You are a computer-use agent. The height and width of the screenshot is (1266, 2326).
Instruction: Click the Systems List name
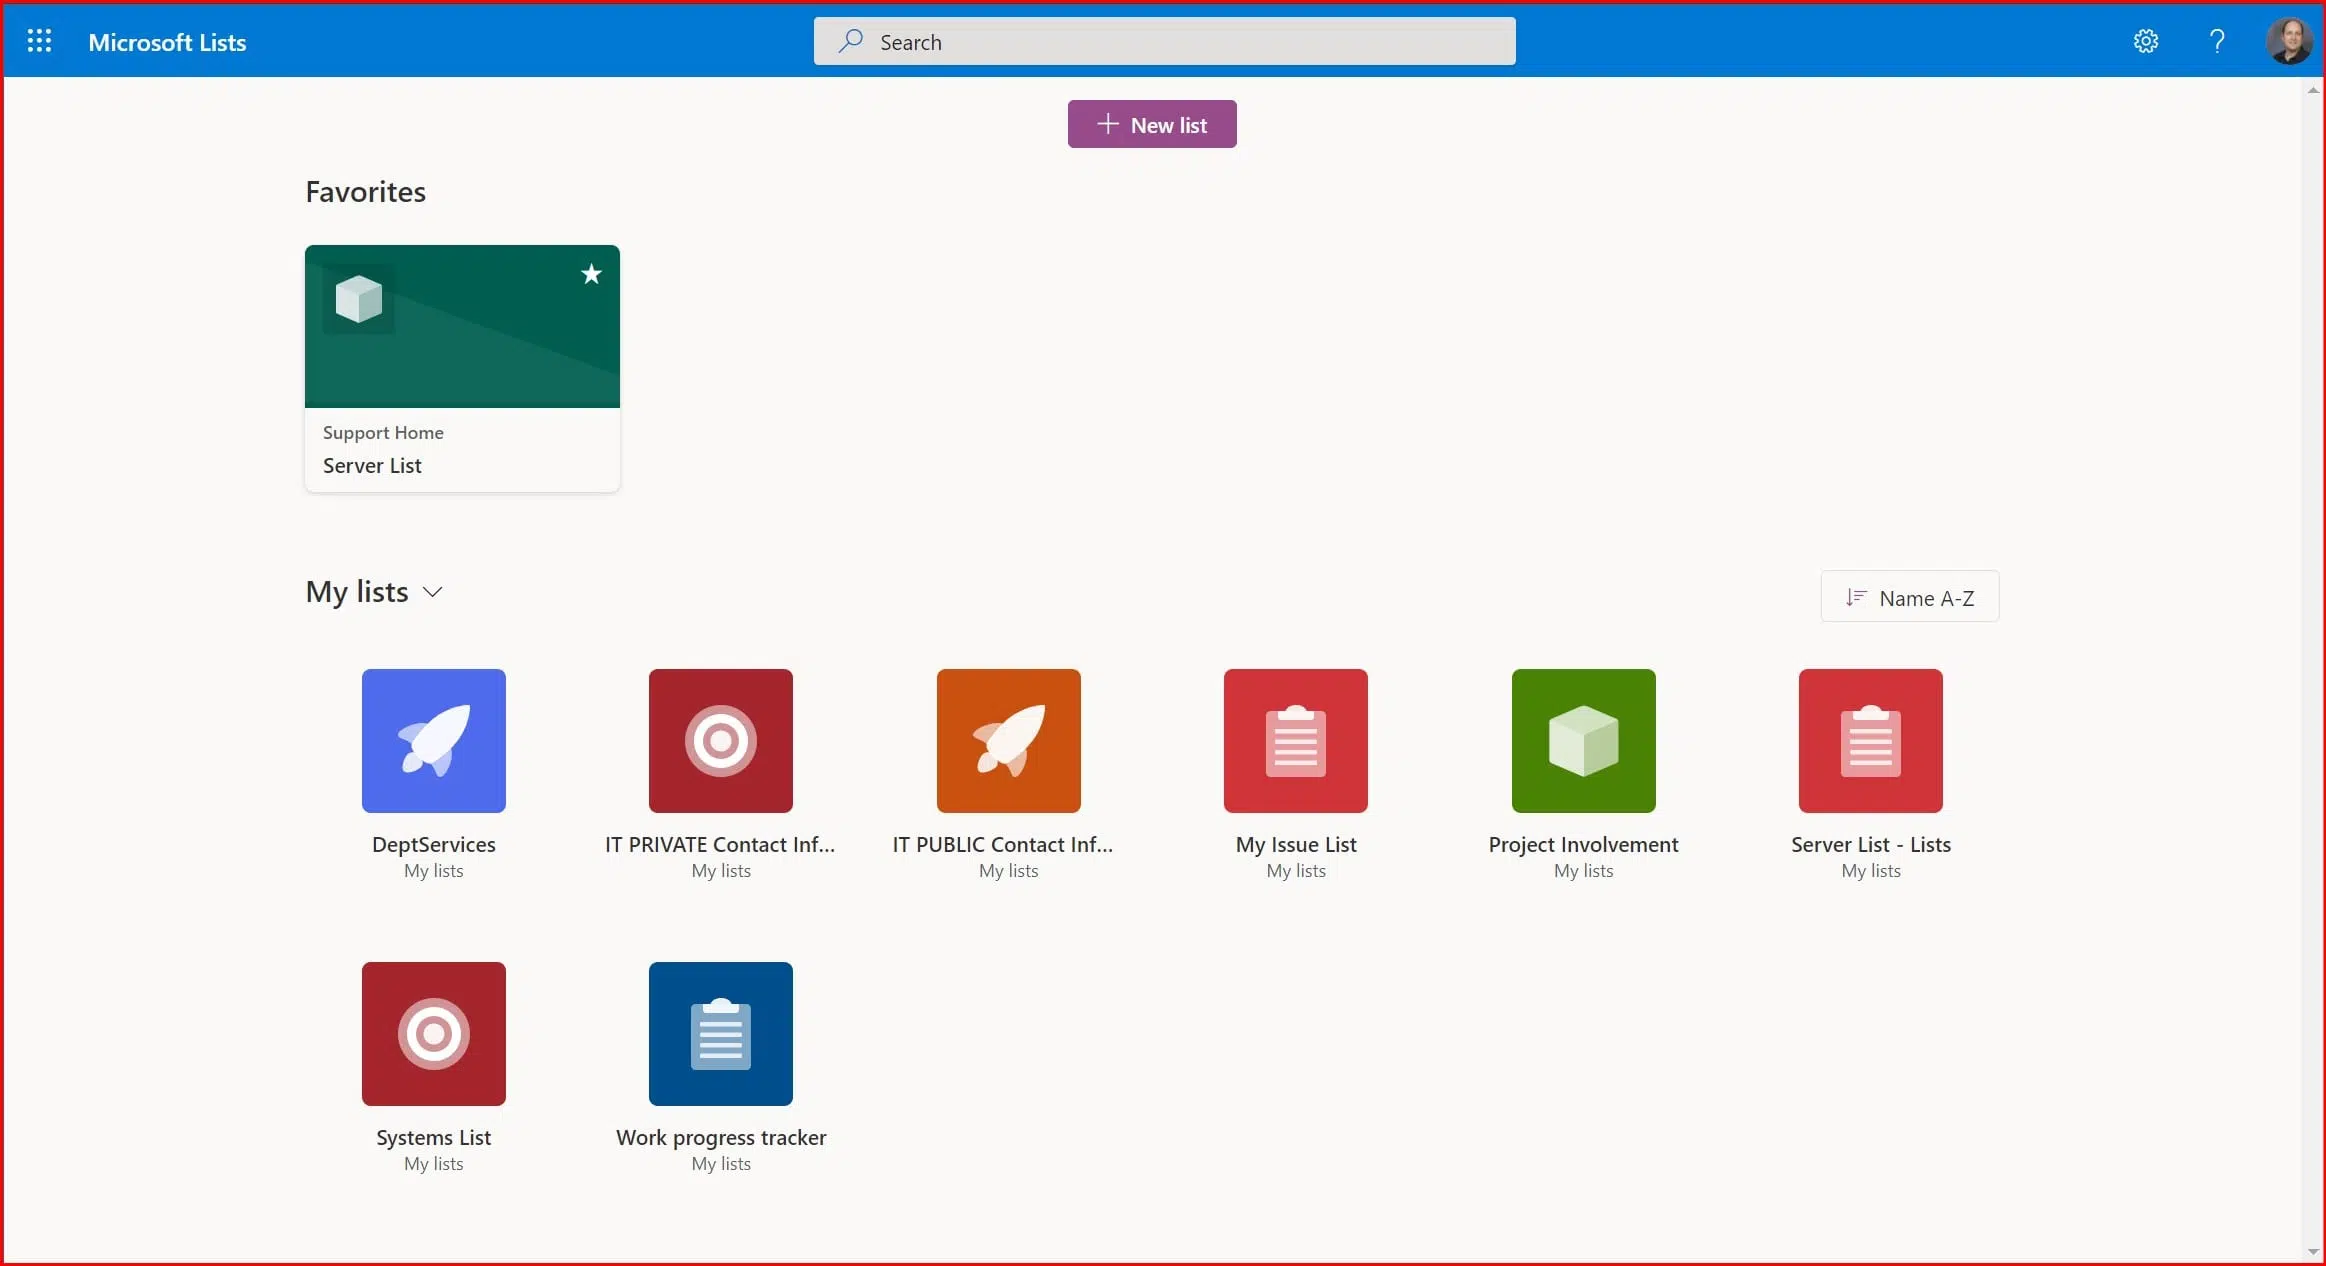point(434,1138)
